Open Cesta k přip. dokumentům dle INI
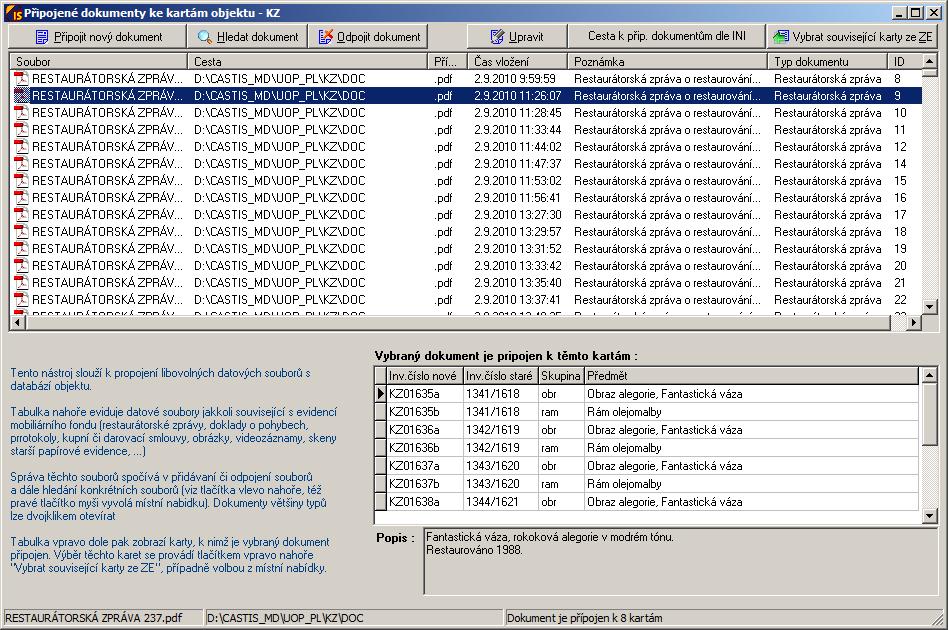 (666, 36)
